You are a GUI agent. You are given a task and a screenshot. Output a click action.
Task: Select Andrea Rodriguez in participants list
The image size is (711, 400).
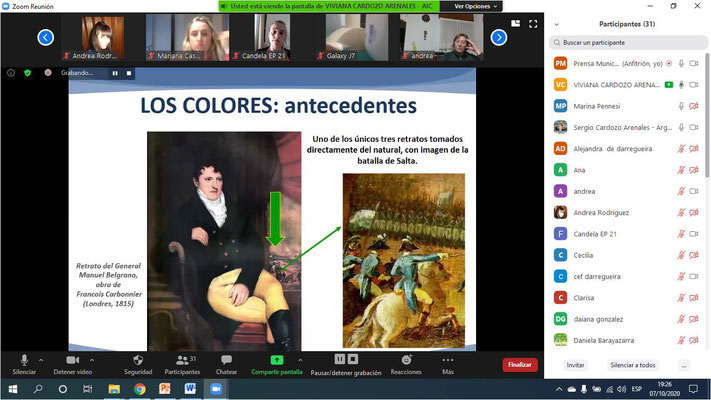628,213
